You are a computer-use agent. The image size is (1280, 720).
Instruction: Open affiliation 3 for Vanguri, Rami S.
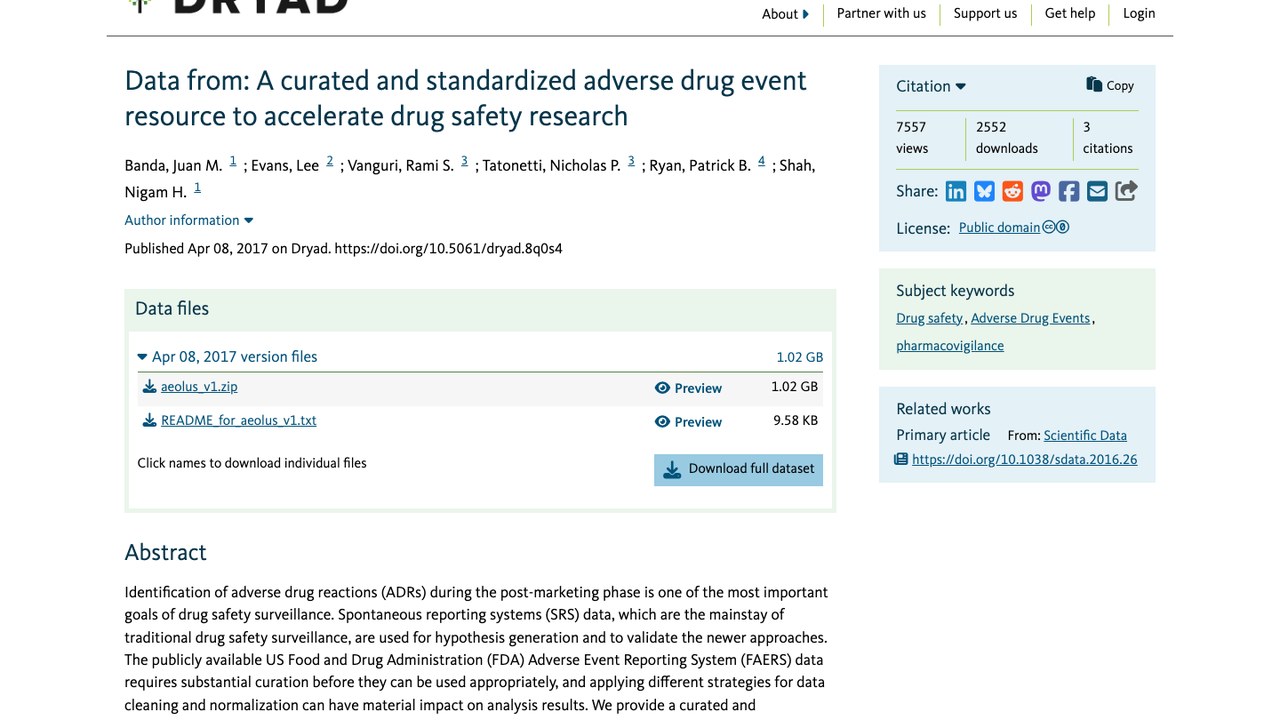point(464,161)
